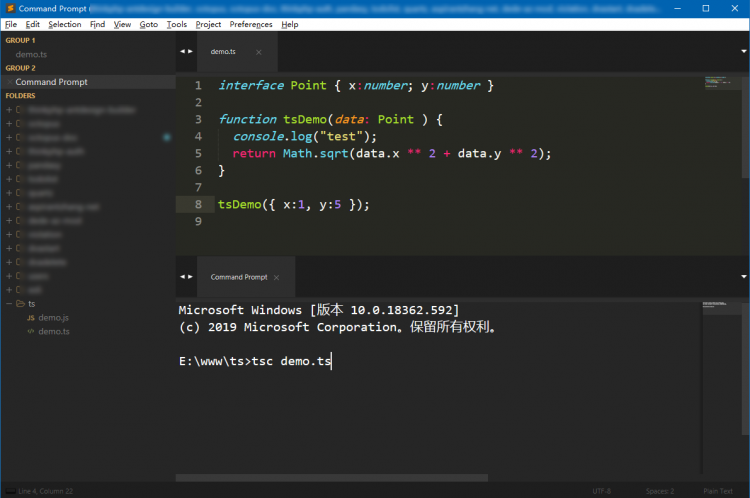Select demo.ts under Group 1 in sidebar
This screenshot has height=498, width=750.
pos(31,54)
